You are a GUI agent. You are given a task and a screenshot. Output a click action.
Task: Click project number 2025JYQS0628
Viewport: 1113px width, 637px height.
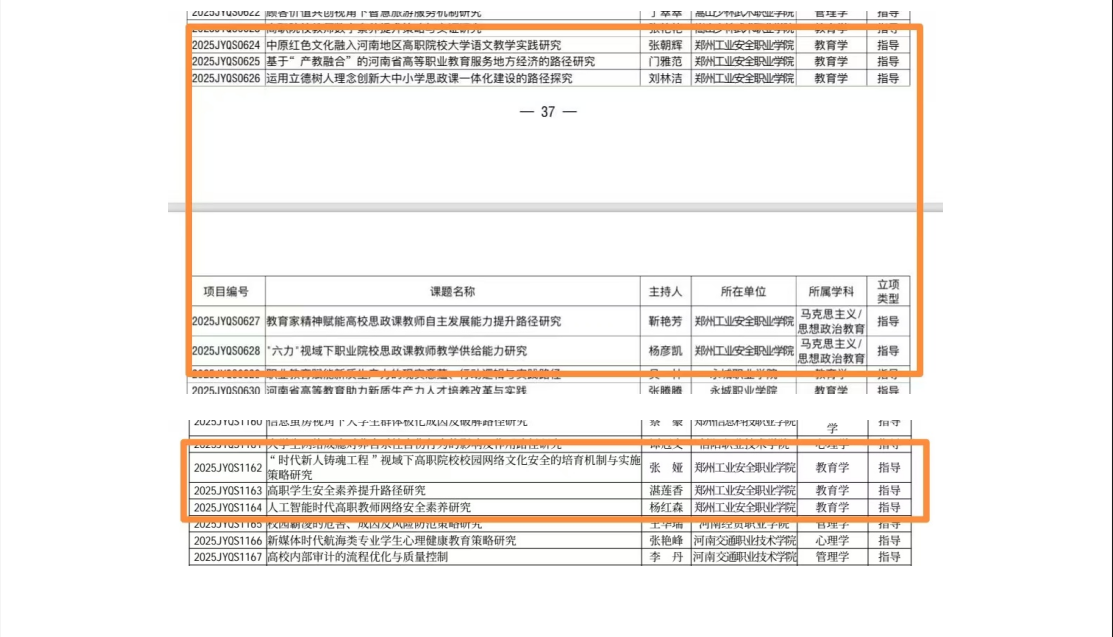pos(226,351)
